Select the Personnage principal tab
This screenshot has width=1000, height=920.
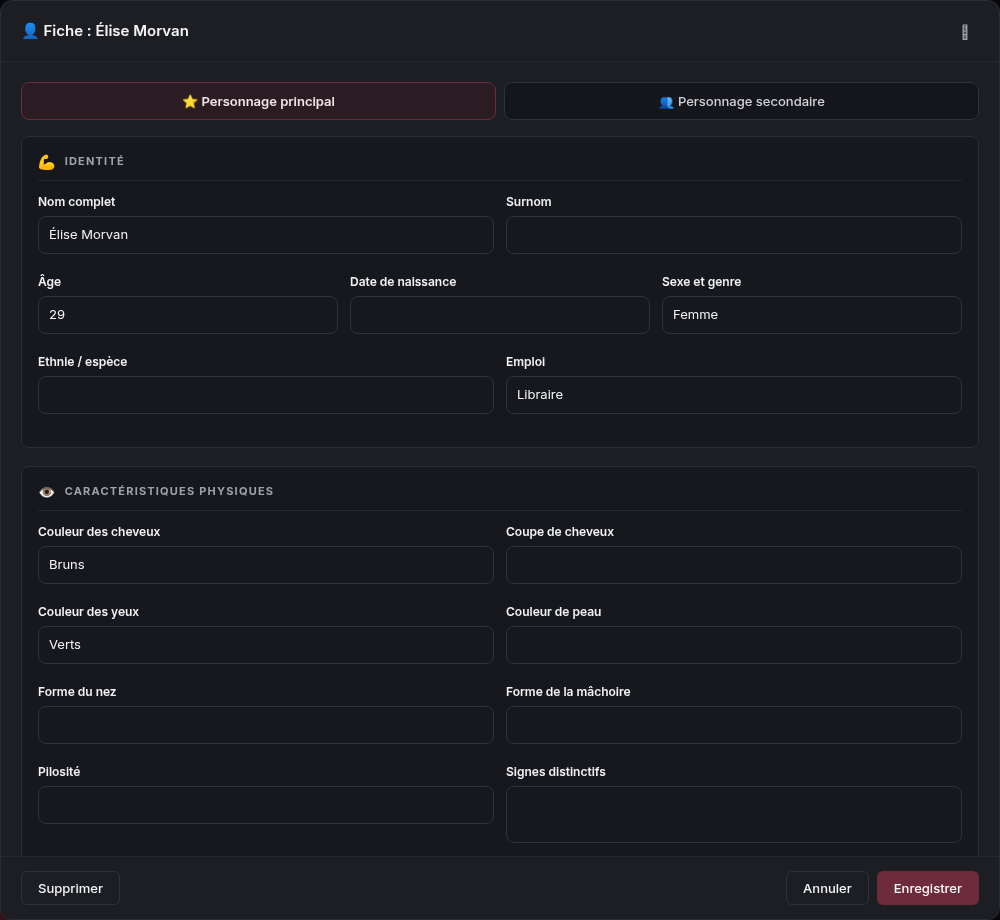coord(258,101)
